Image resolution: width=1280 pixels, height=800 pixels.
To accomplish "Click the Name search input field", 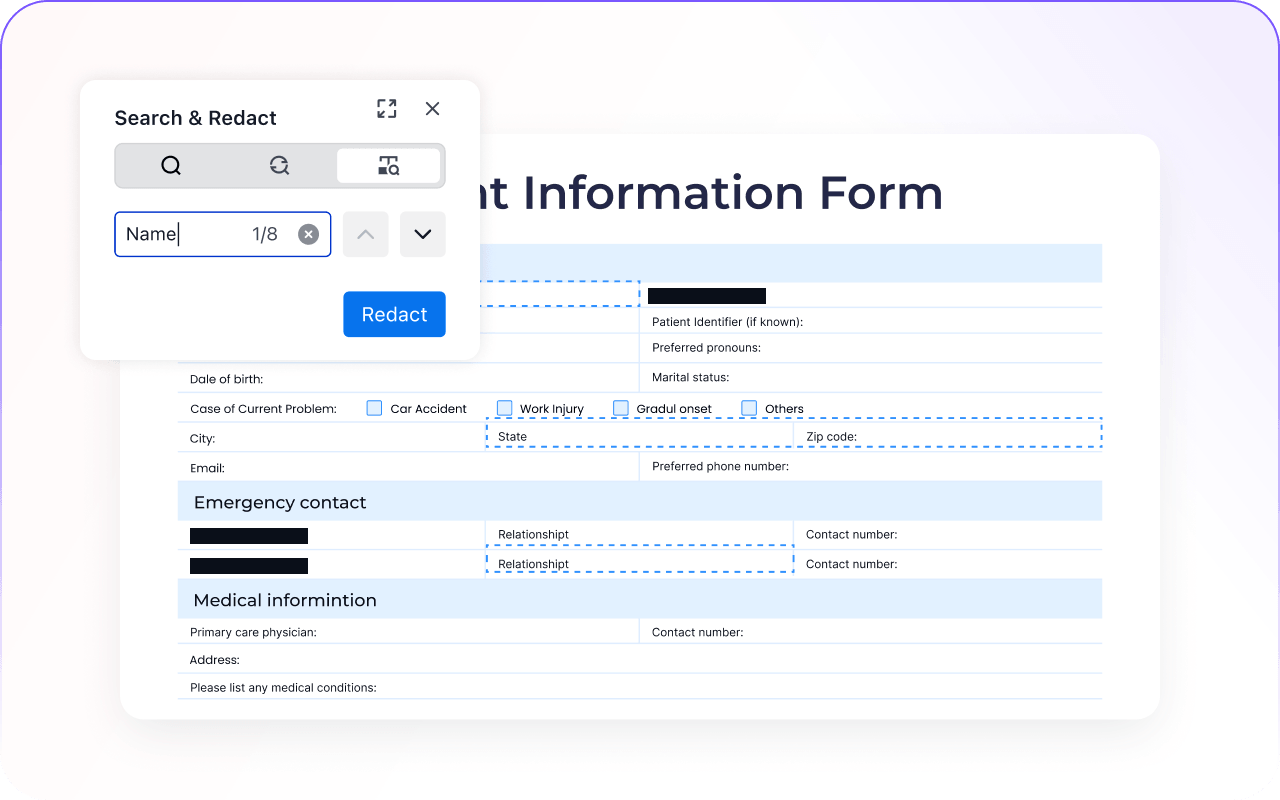I will click(223, 234).
